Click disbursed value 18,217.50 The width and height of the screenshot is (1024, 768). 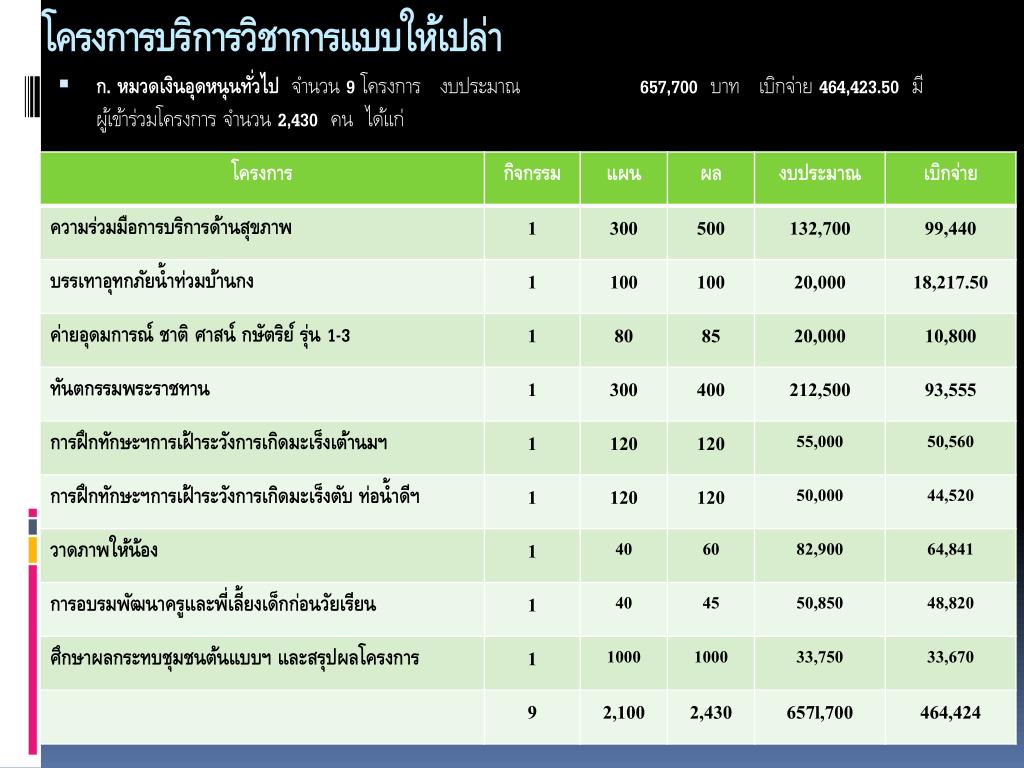pyautogui.click(x=950, y=282)
